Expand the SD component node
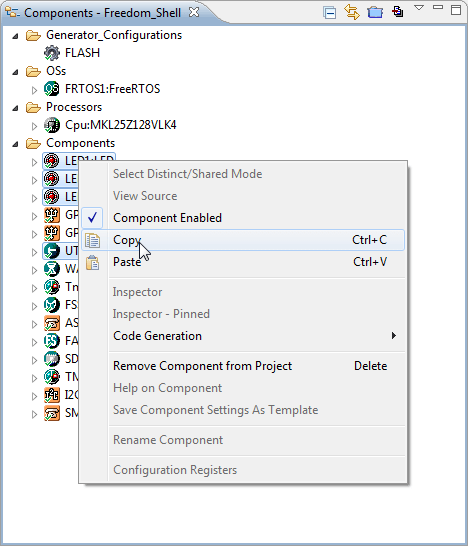The height and width of the screenshot is (546, 468). pos(34,360)
